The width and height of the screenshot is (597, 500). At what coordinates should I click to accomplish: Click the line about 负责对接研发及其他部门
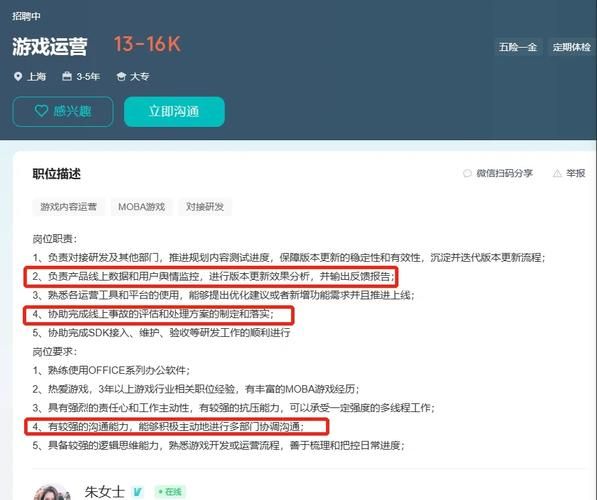tap(289, 257)
